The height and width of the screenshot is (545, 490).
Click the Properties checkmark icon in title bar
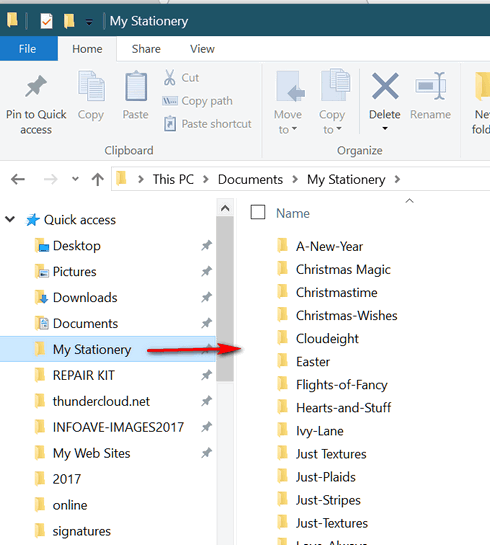coord(46,21)
